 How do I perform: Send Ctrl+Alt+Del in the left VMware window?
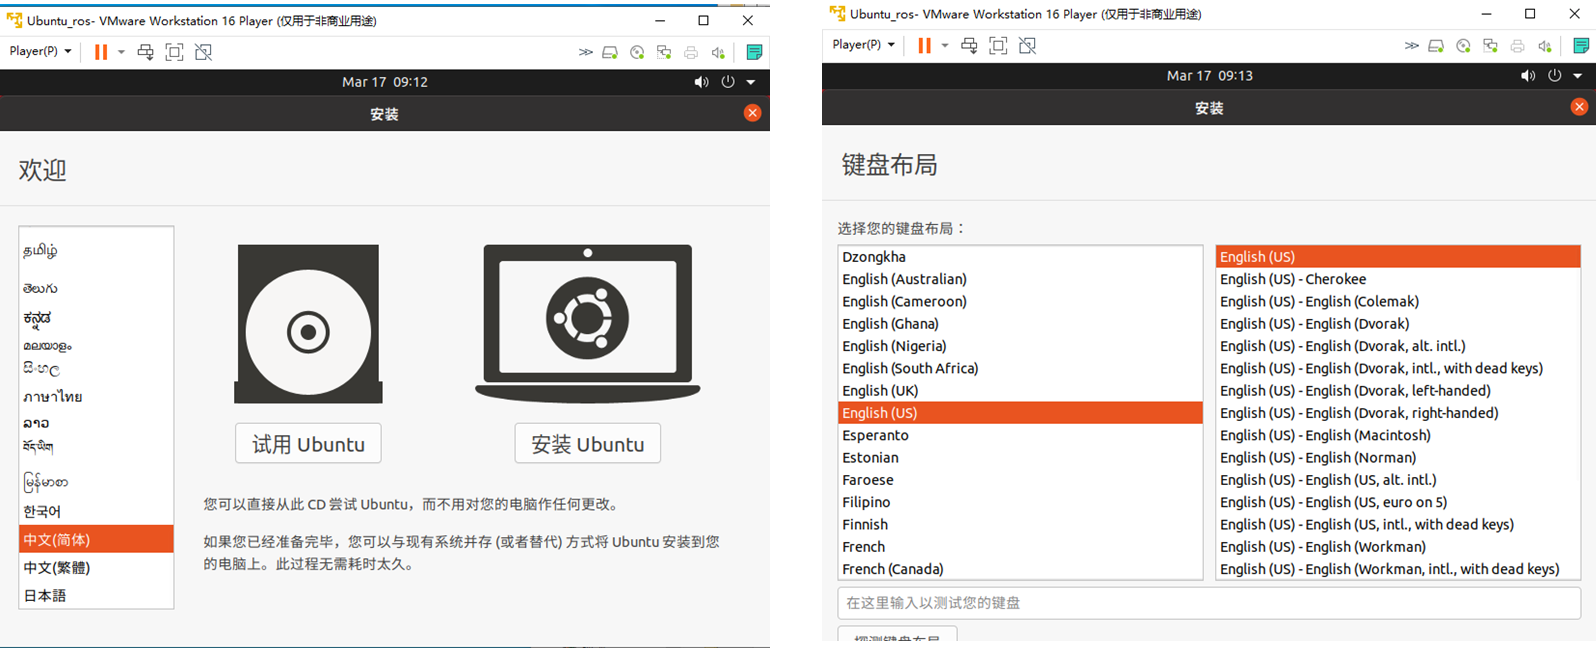click(x=146, y=52)
